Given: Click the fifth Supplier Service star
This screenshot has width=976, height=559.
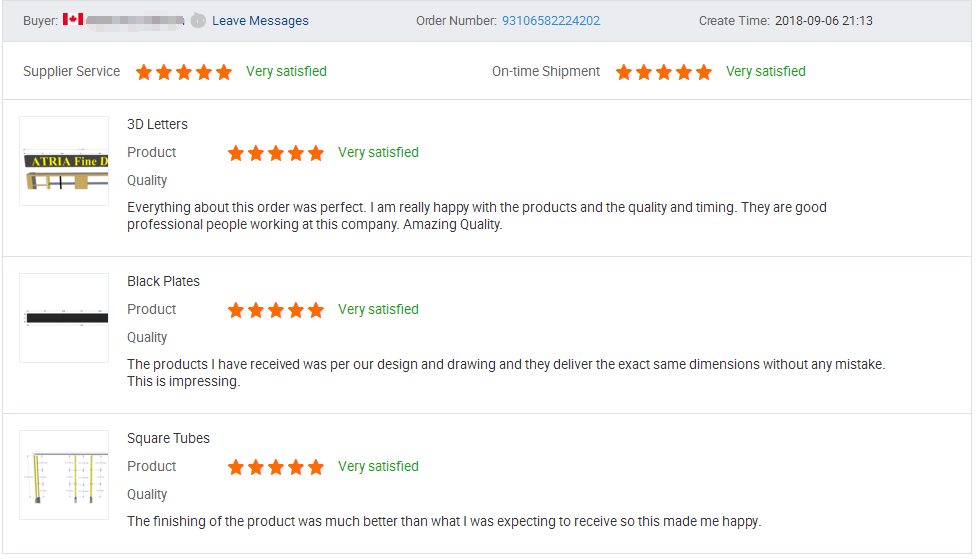Looking at the screenshot, I should tap(223, 72).
